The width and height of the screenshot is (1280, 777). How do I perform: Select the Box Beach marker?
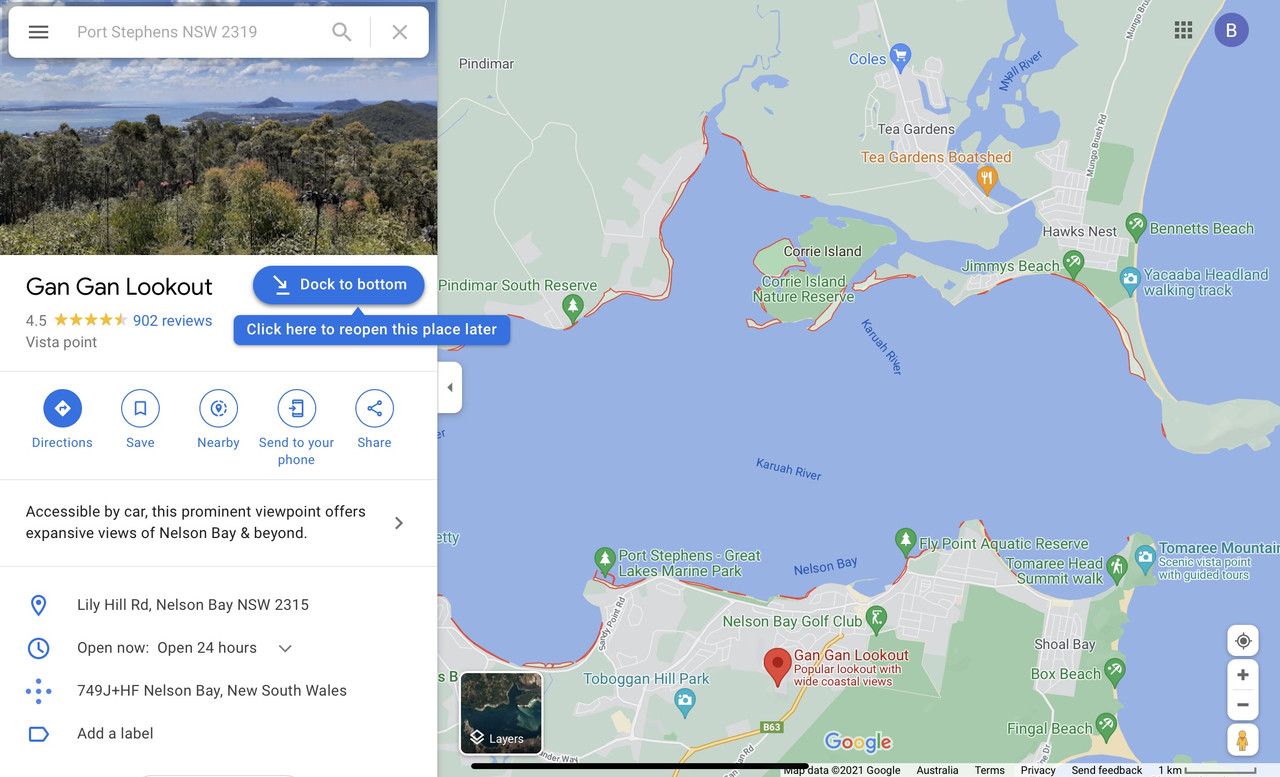(1113, 670)
